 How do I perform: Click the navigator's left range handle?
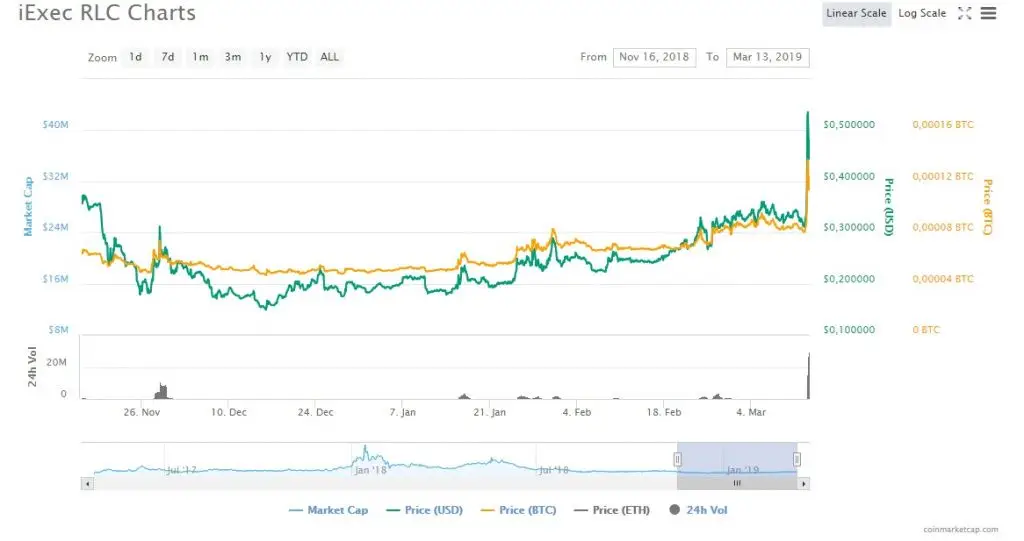(x=677, y=459)
